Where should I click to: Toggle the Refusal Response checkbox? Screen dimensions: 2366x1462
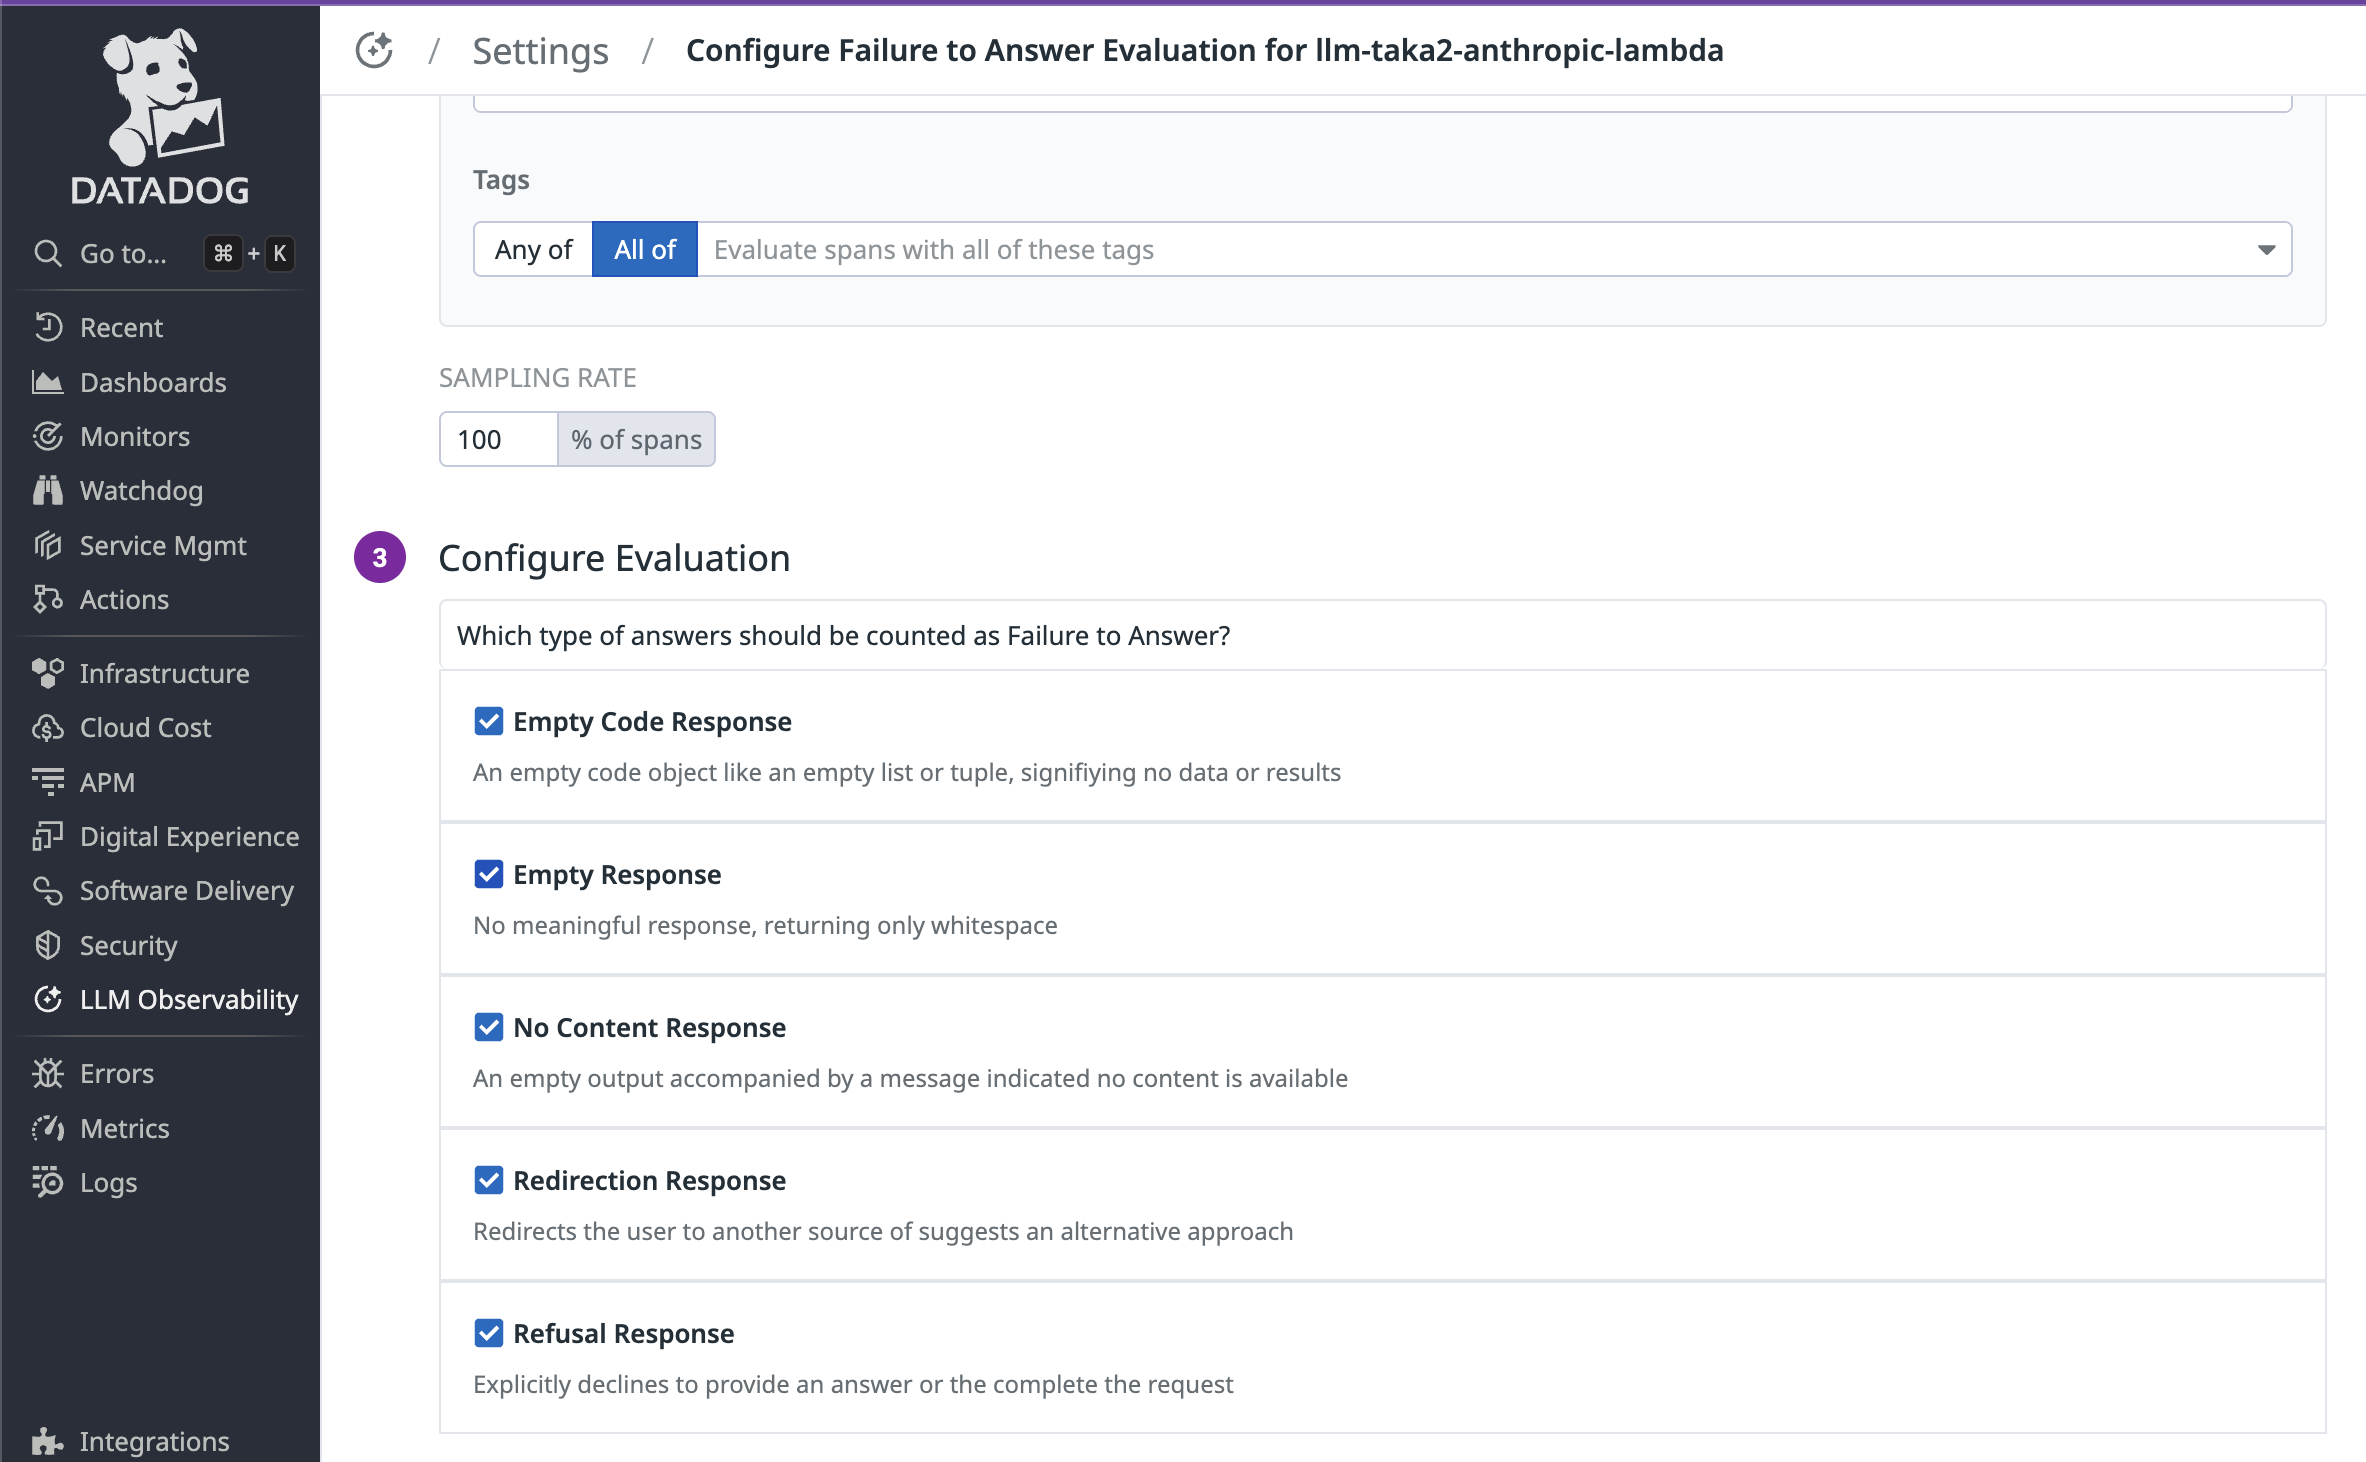(x=489, y=1333)
